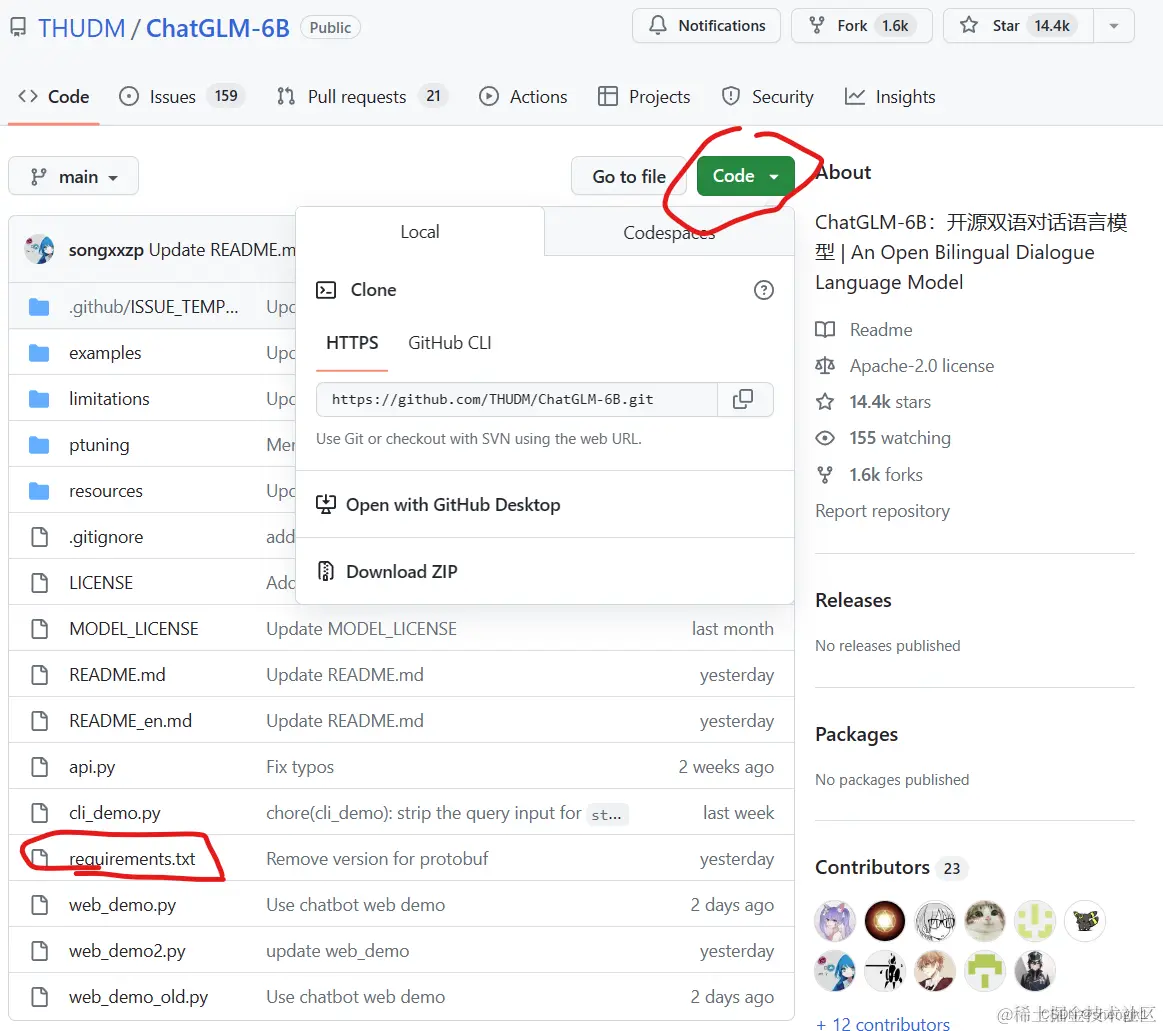Select the Local tab in clone popup
This screenshot has width=1163, height=1031.
point(420,232)
